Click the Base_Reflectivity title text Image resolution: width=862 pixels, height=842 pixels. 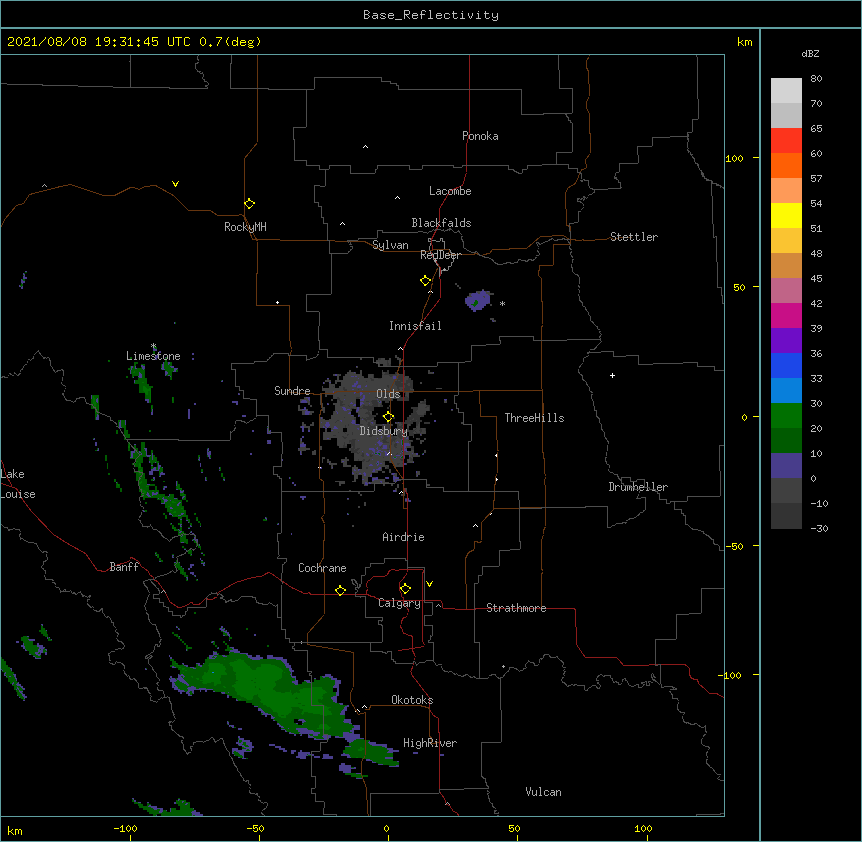[431, 15]
